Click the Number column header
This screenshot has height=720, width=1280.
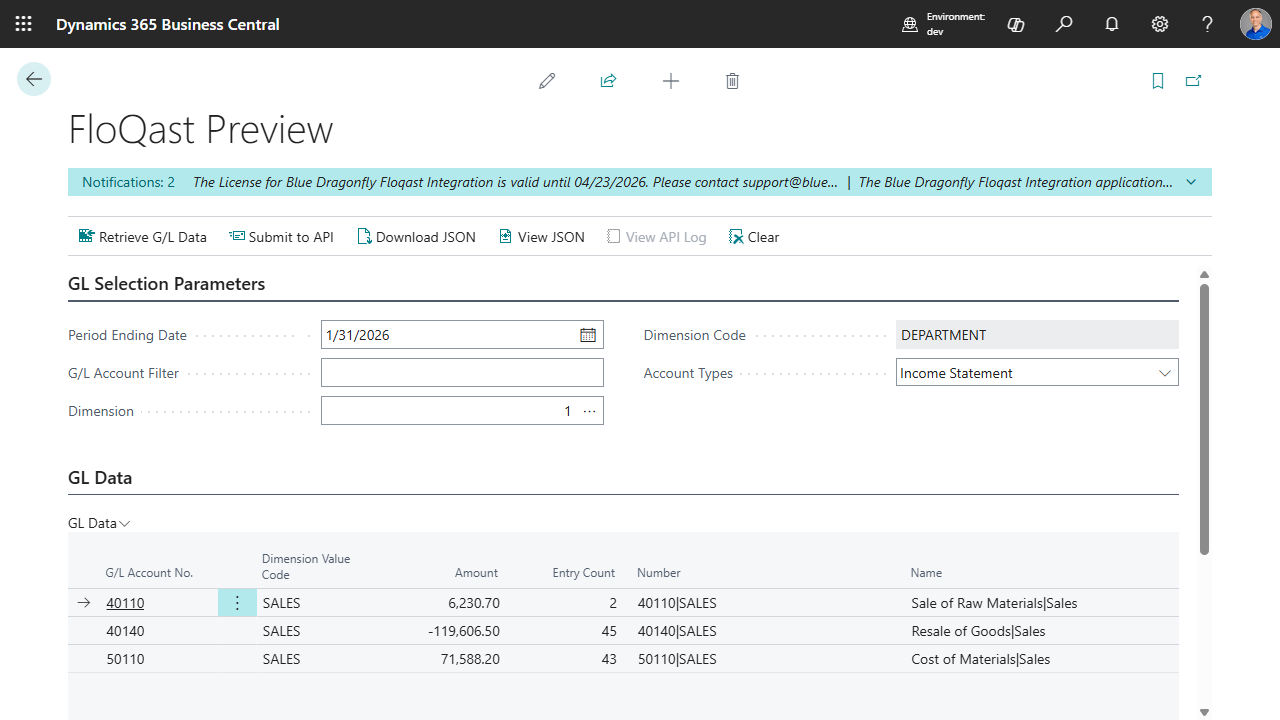(x=659, y=573)
